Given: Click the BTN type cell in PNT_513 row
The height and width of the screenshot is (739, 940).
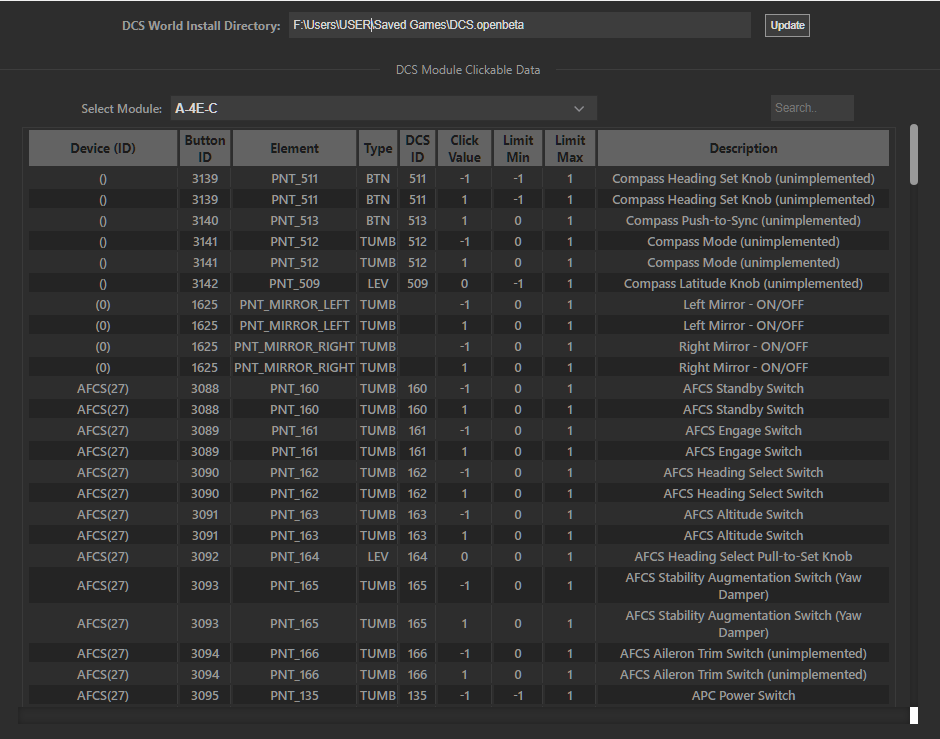Looking at the screenshot, I should [x=378, y=221].
